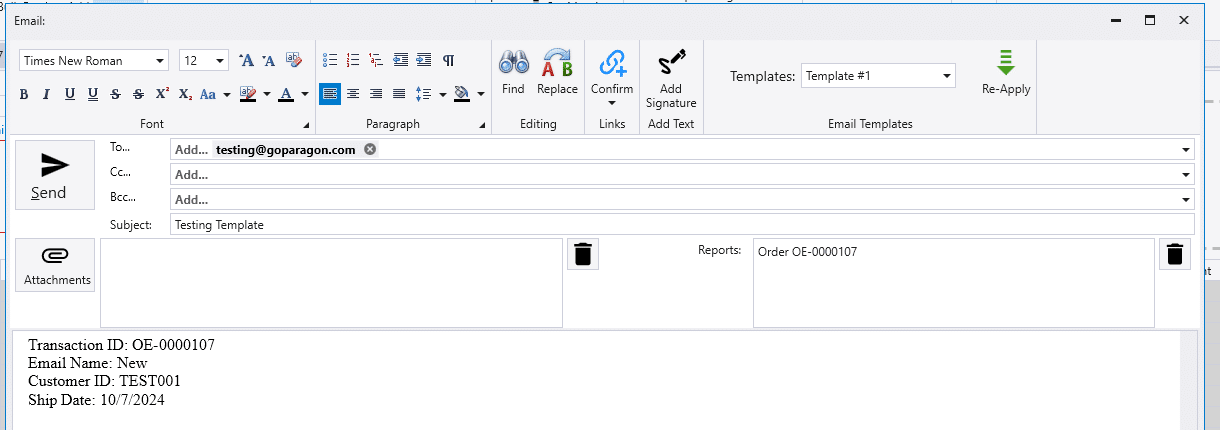Expand the Change Case dropdown arrow
Screen dimensions: 1220x430
pos(227,95)
